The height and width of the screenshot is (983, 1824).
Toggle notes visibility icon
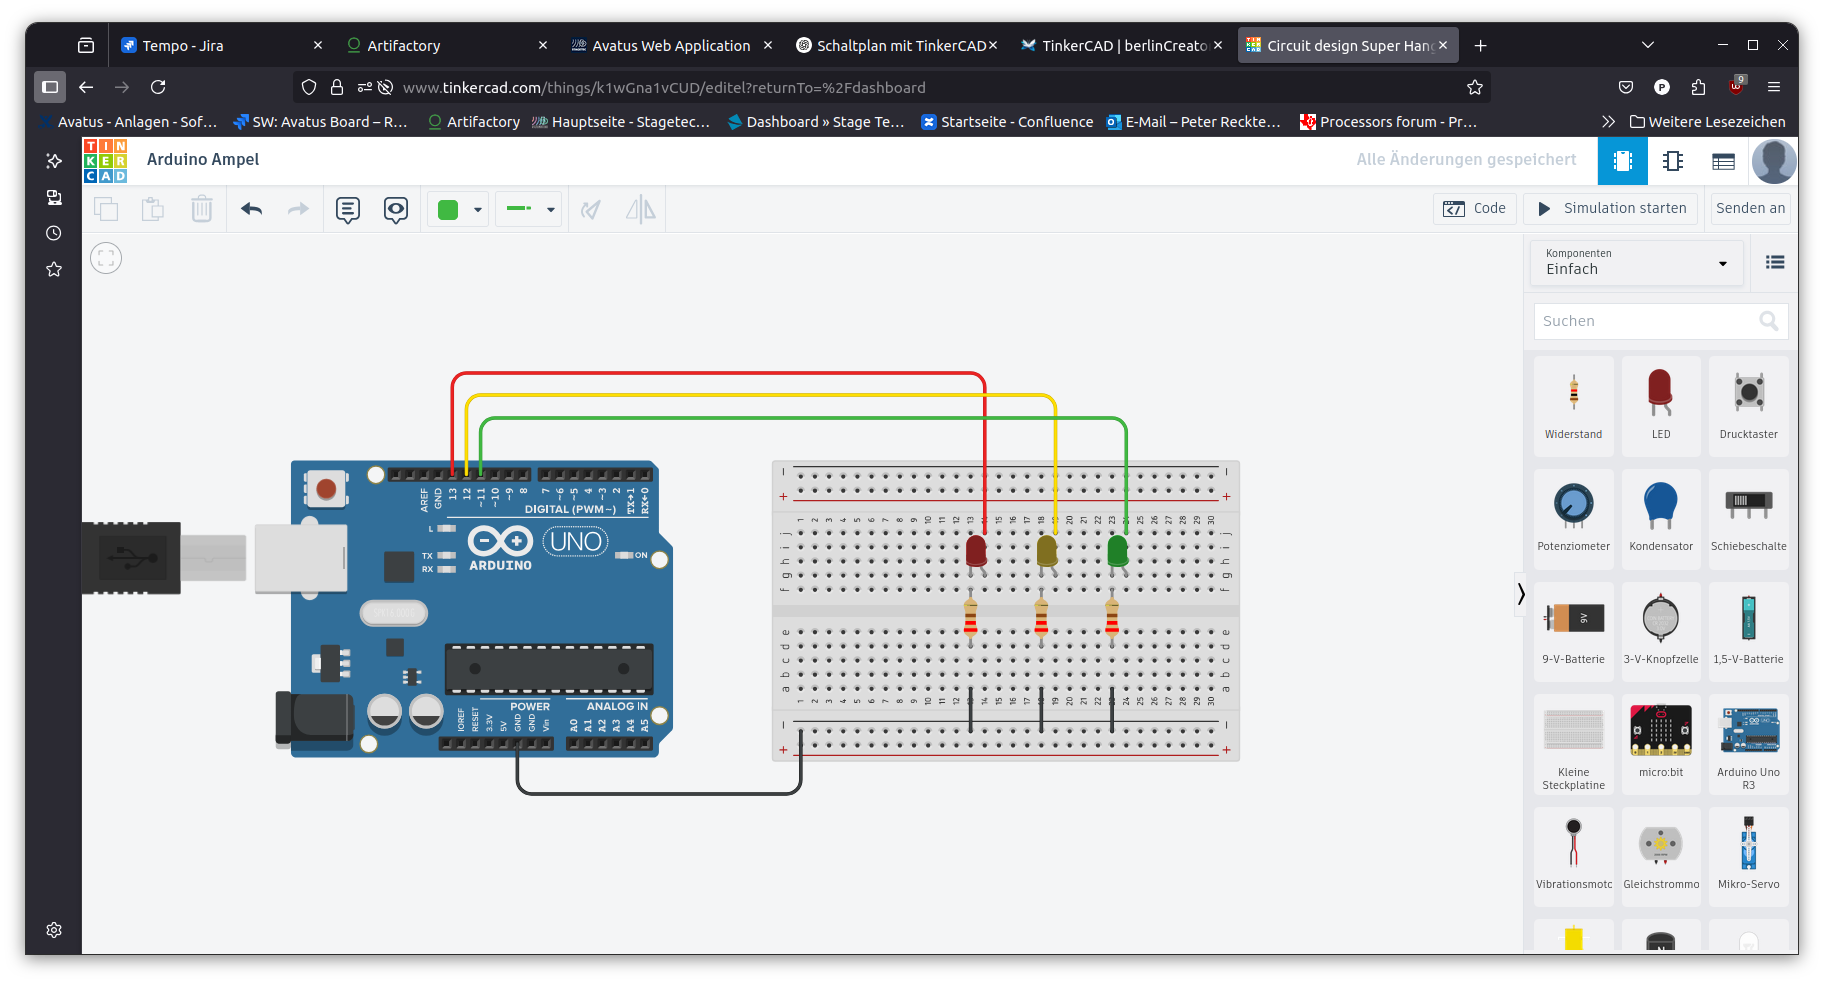click(396, 209)
